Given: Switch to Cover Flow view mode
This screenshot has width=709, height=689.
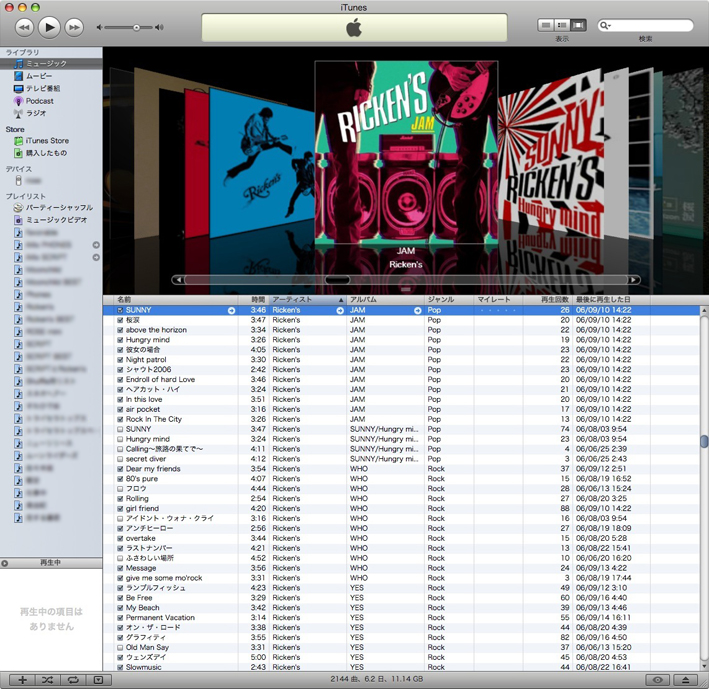Looking at the screenshot, I should coord(578,25).
